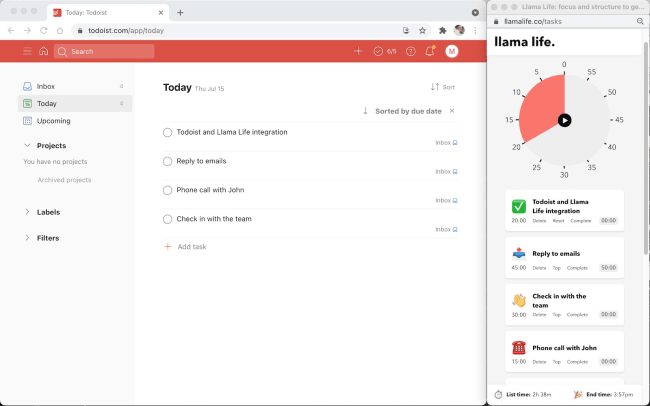Open the help question mark icon
650x406 pixels.
click(410, 51)
